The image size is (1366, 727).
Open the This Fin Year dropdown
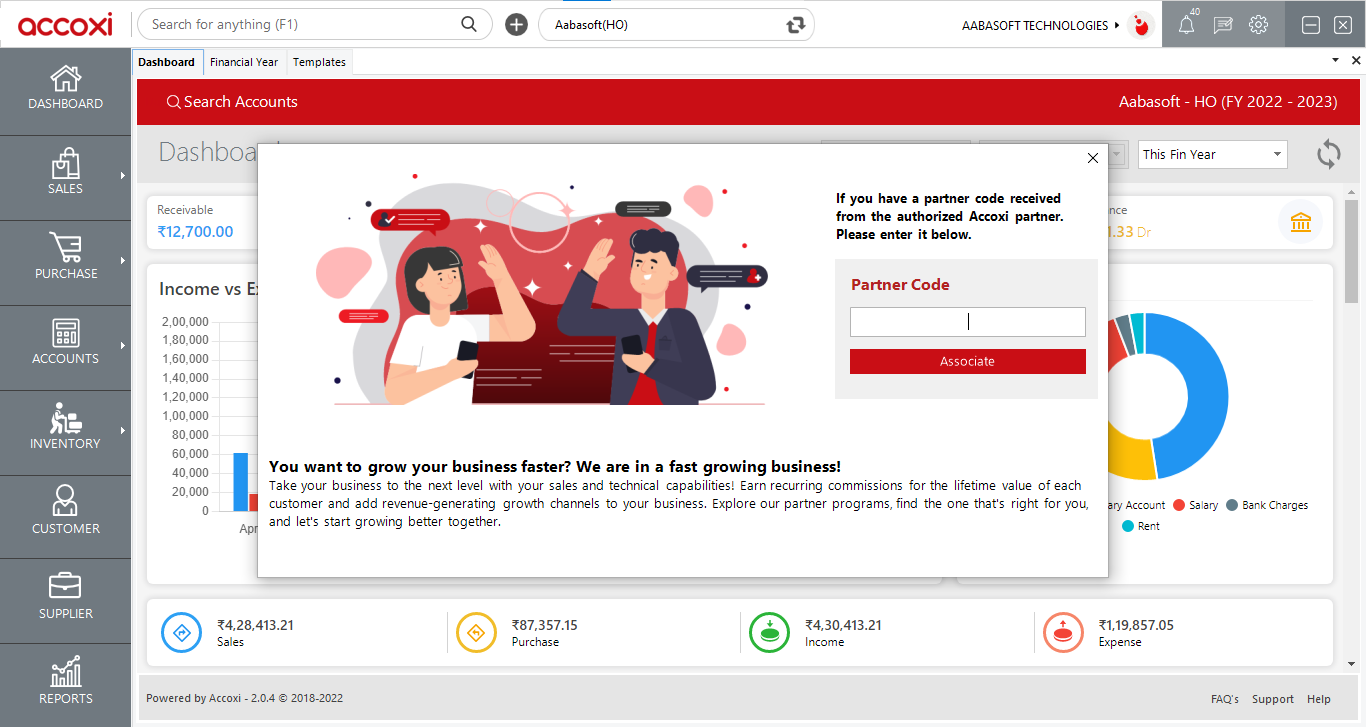coord(1212,154)
